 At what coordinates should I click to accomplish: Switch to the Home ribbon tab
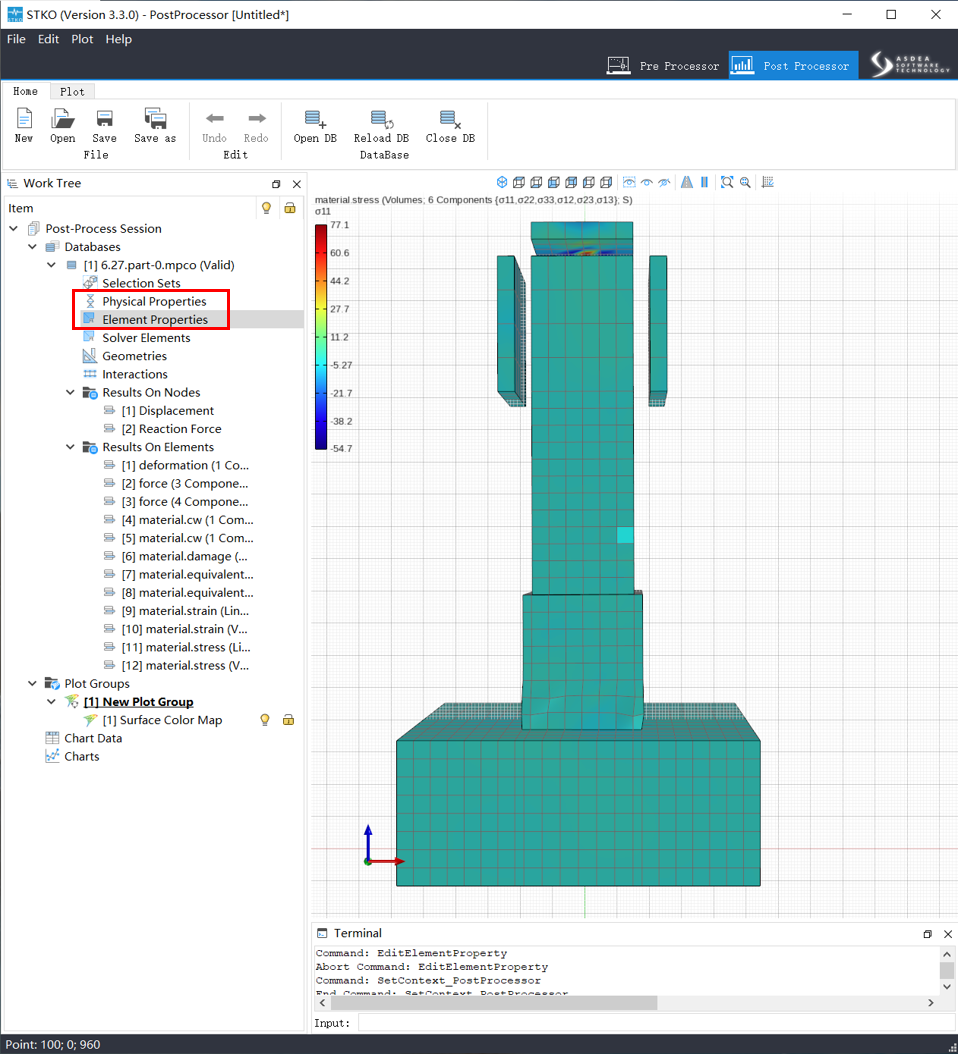[26, 91]
